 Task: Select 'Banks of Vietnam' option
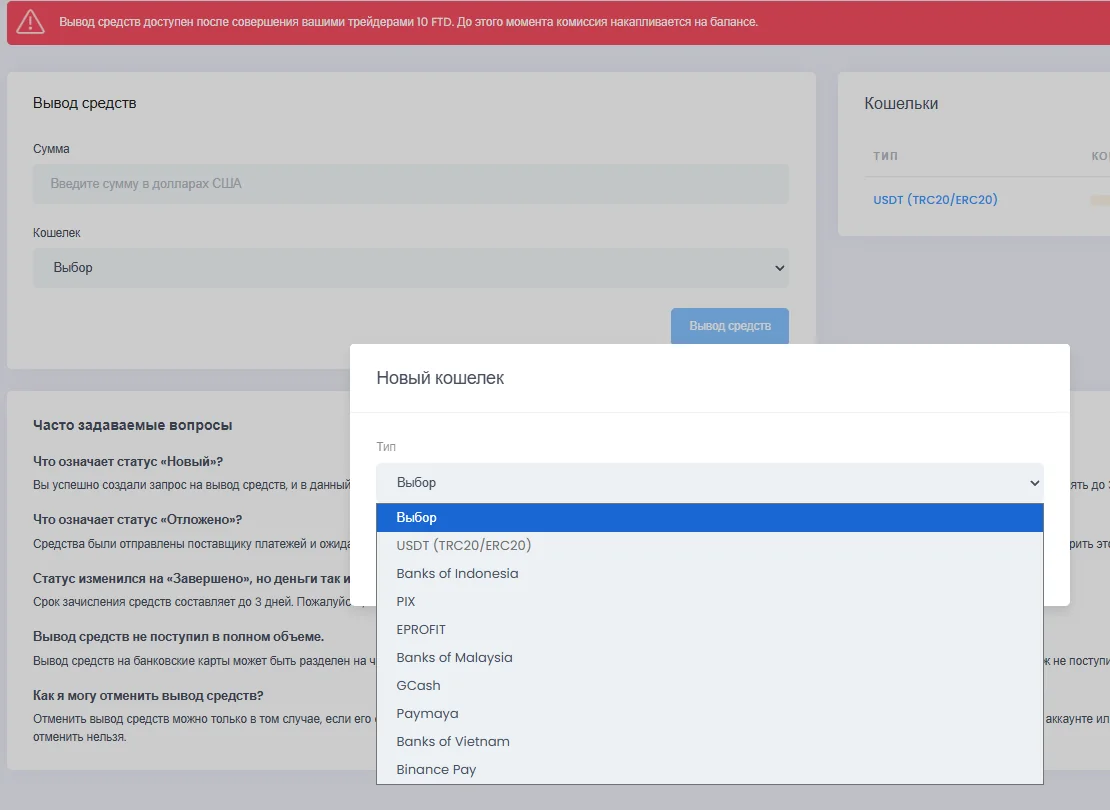[x=709, y=741]
